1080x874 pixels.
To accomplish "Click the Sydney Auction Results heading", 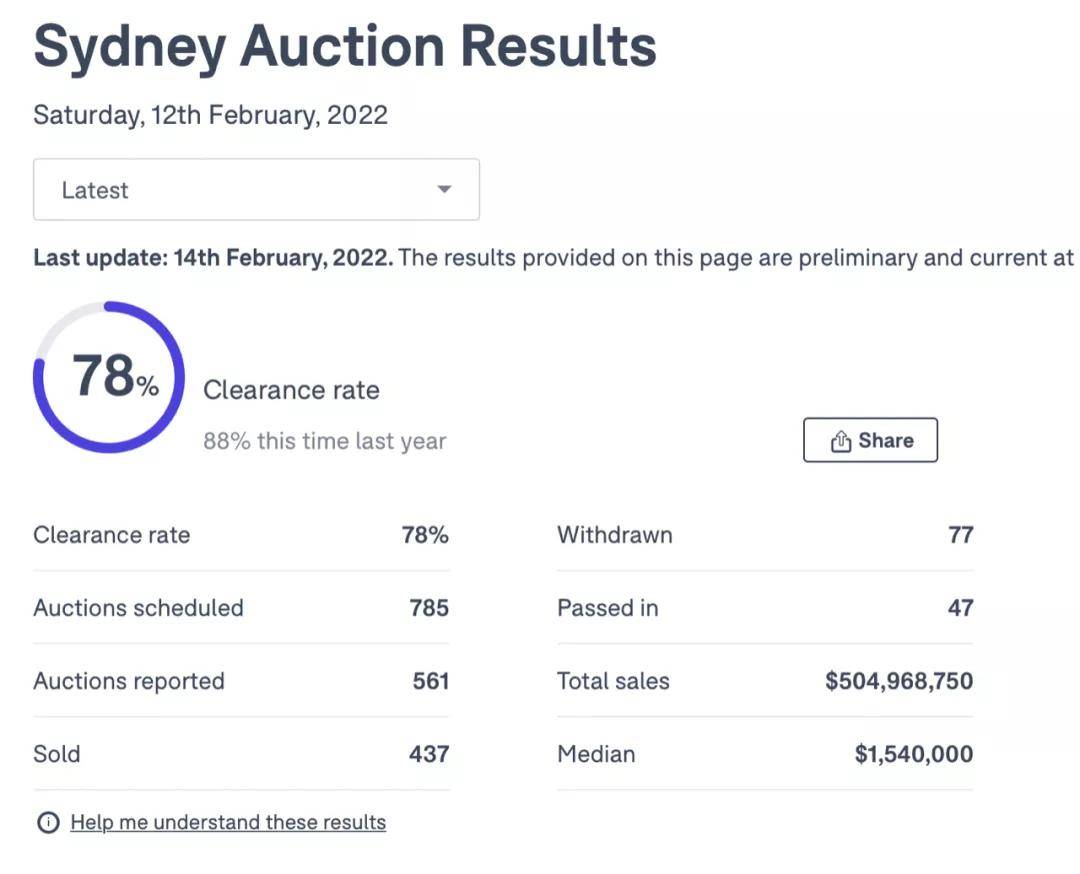I will pos(345,48).
